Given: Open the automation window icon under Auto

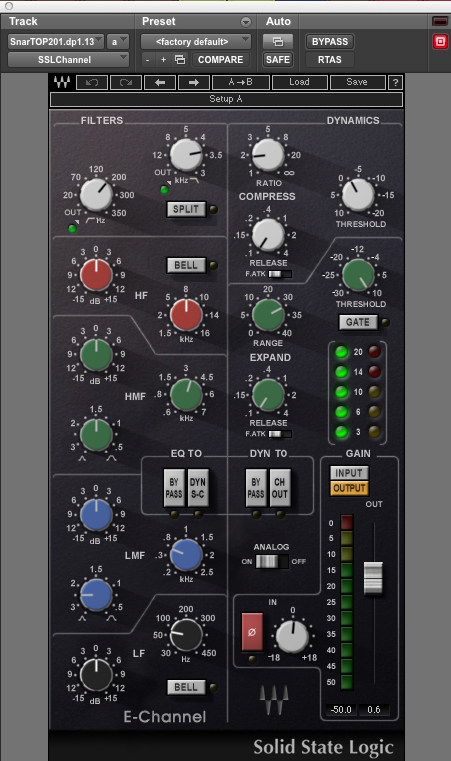Looking at the screenshot, I should [278, 42].
